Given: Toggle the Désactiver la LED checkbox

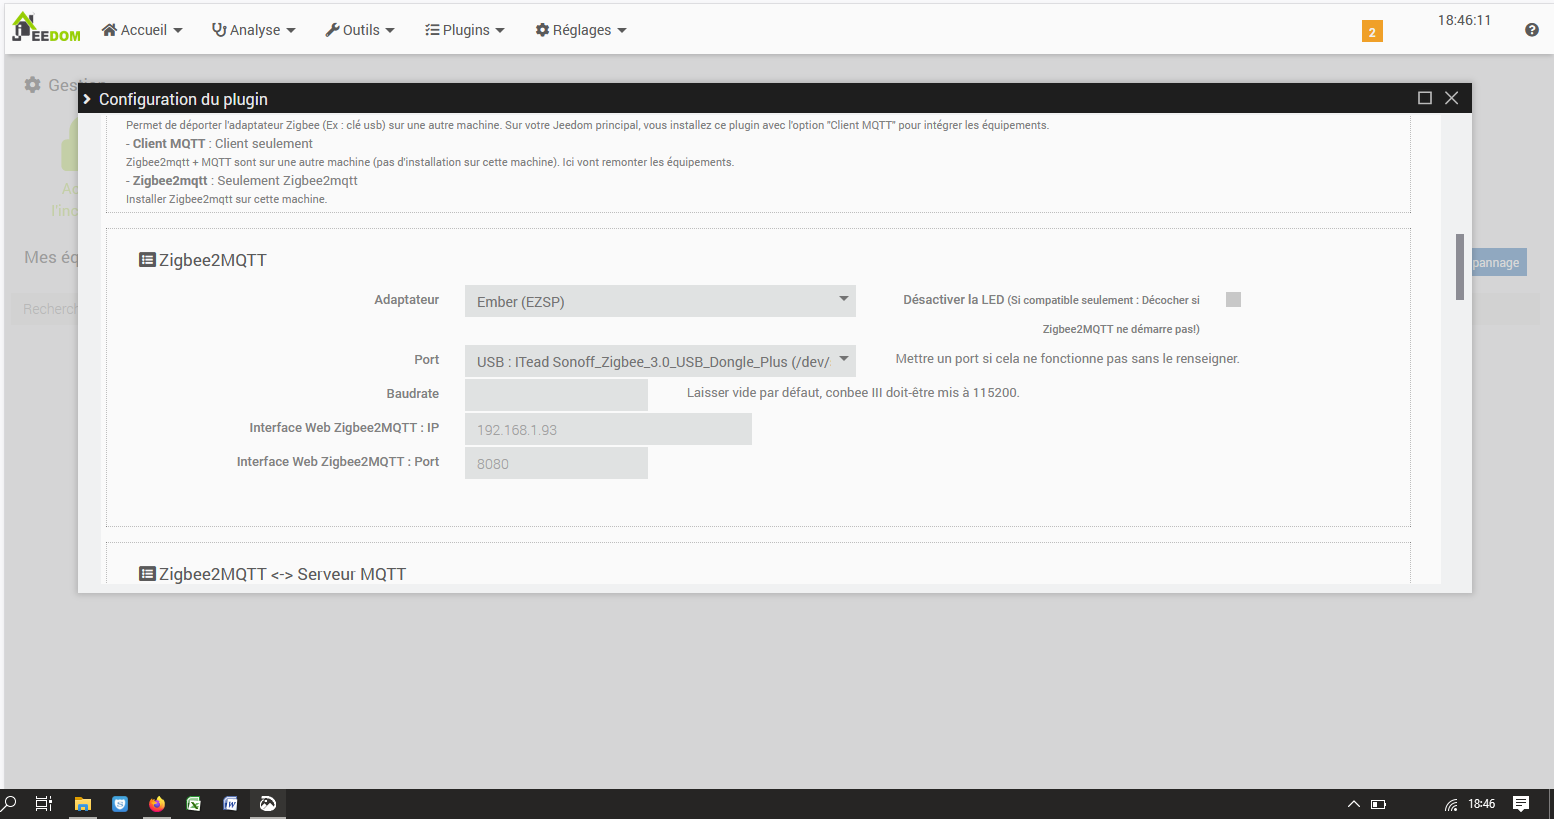Looking at the screenshot, I should coord(1233,300).
